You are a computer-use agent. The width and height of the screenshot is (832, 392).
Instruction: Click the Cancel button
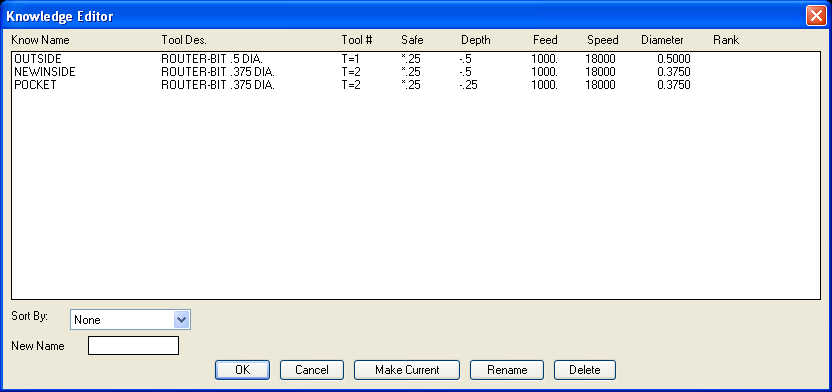pyautogui.click(x=311, y=370)
